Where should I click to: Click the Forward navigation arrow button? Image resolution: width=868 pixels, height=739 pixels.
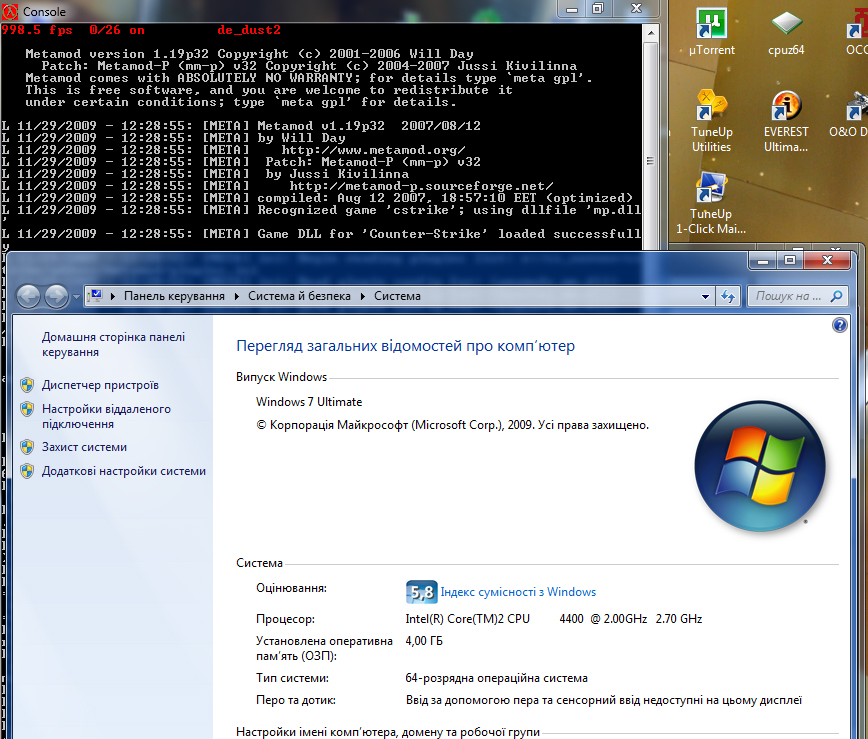pos(56,296)
